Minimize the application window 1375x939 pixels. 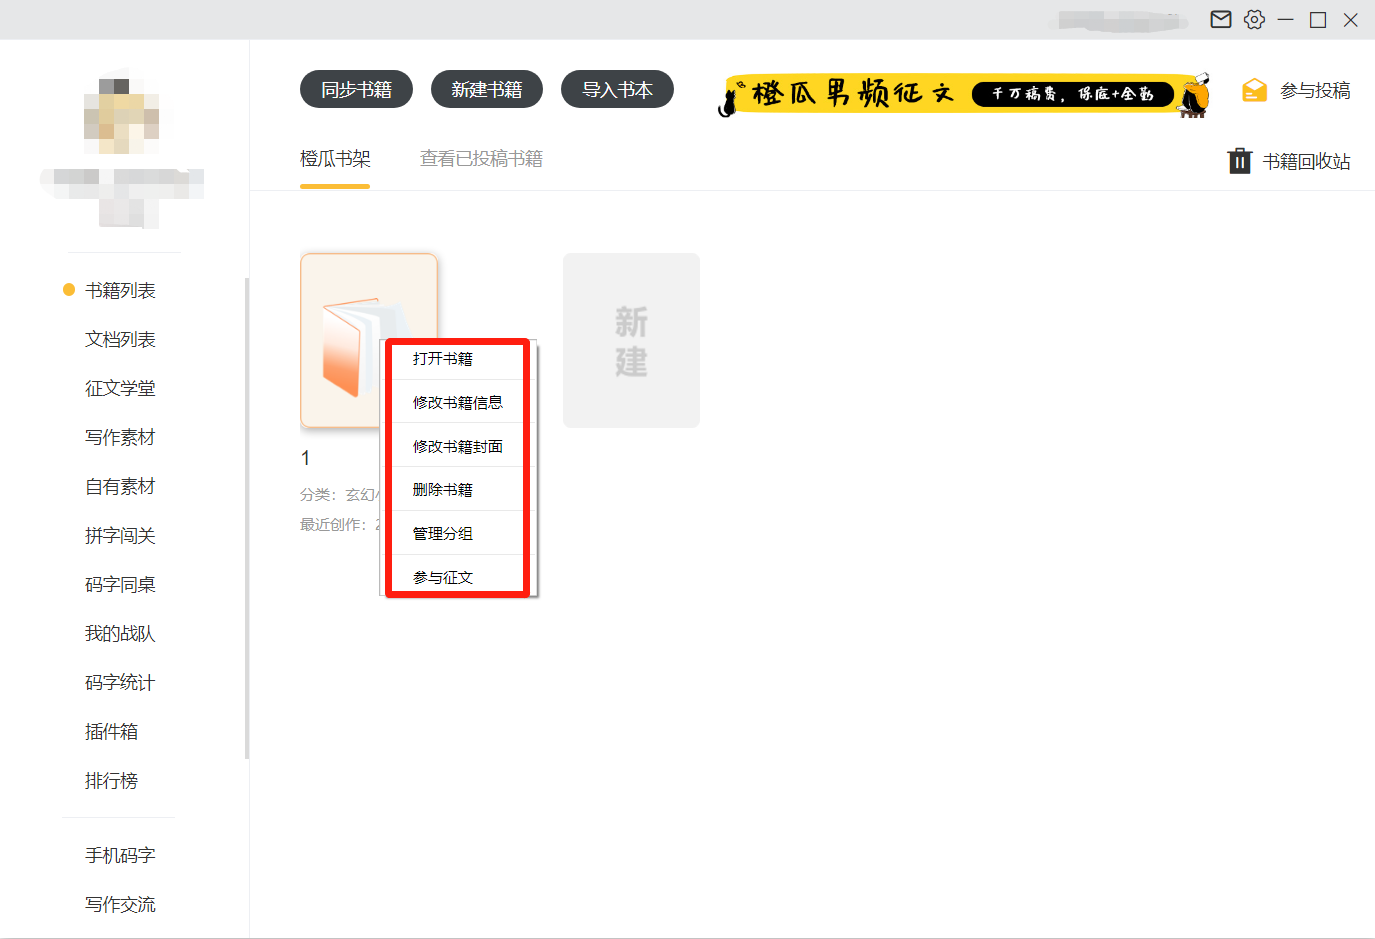coord(1286,19)
